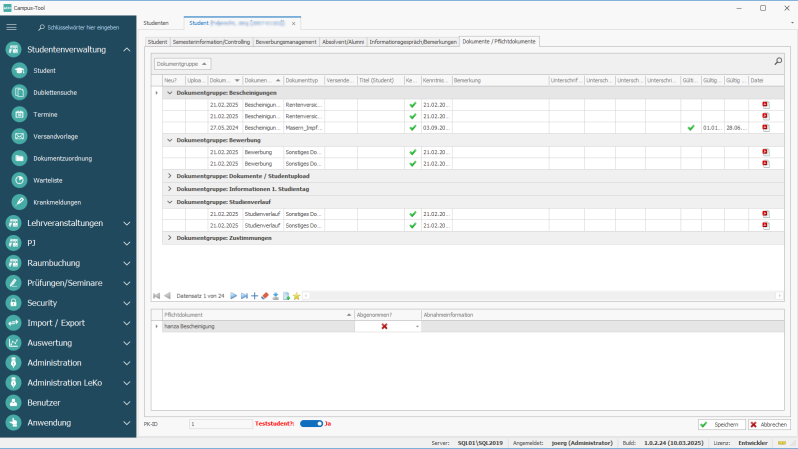Open Warteliste clock entry
The width and height of the screenshot is (798, 449).
(x=48, y=180)
